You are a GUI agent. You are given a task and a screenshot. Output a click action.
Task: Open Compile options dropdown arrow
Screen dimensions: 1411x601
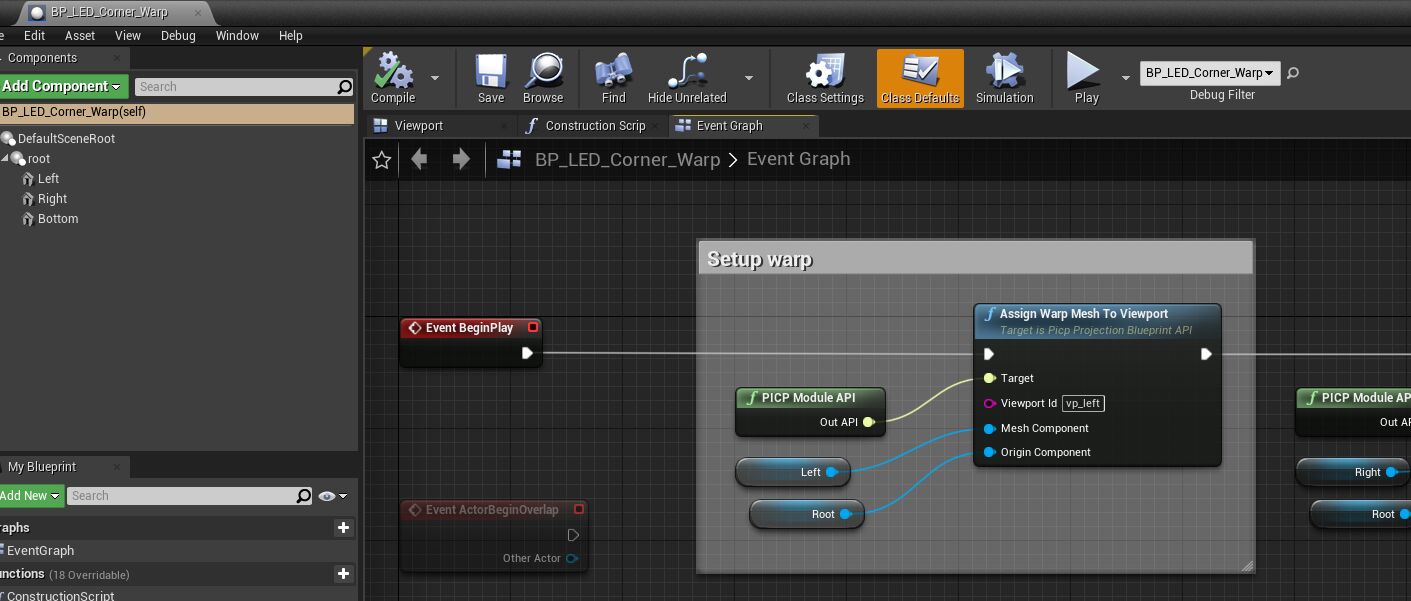coord(435,77)
